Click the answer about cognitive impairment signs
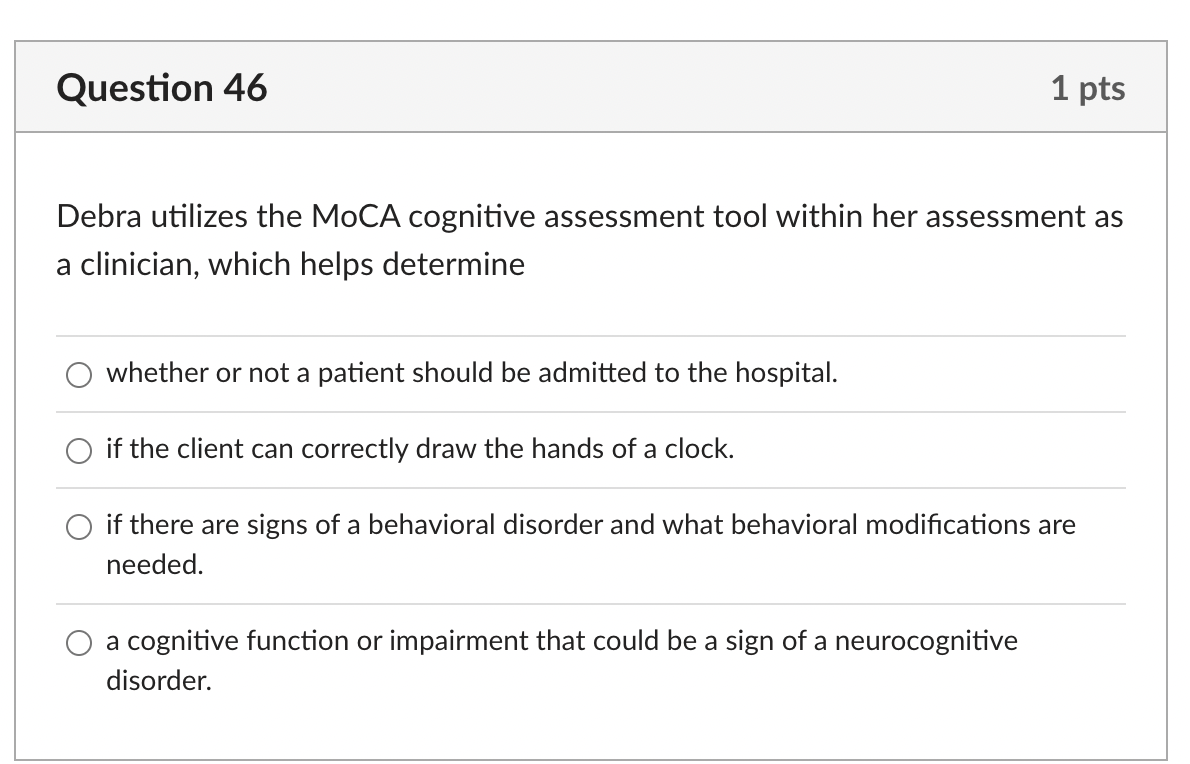The image size is (1190, 764). 560,641
